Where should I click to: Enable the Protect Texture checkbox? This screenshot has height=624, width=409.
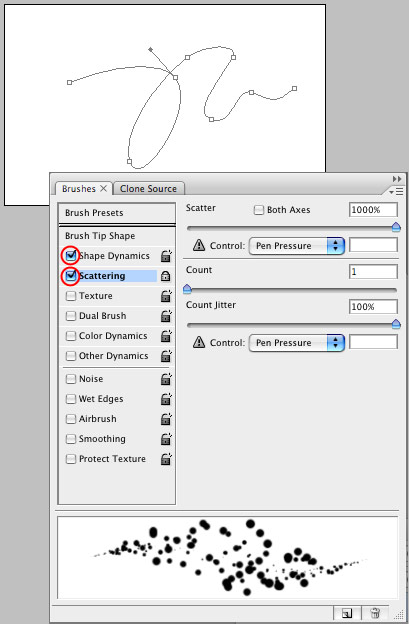[71, 459]
